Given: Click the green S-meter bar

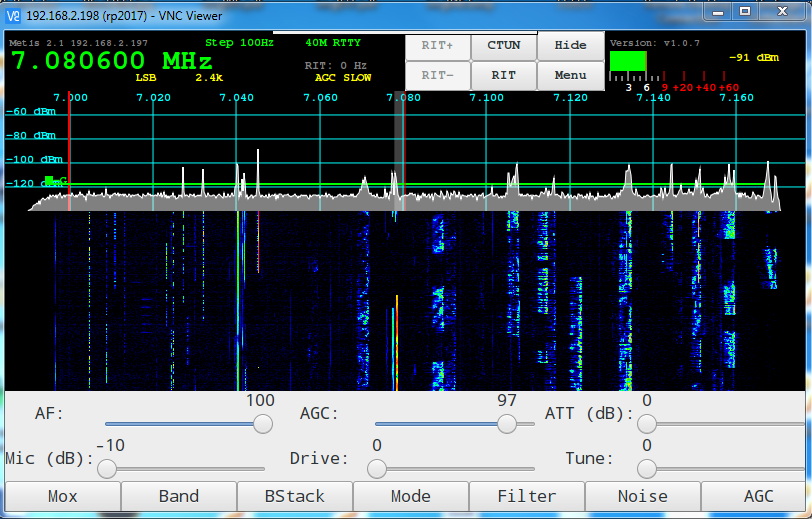Looking at the screenshot, I should click(x=628, y=61).
